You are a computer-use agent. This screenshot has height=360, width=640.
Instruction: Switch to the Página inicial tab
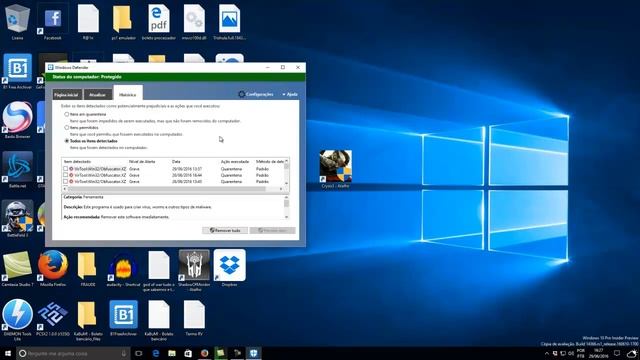(x=67, y=95)
